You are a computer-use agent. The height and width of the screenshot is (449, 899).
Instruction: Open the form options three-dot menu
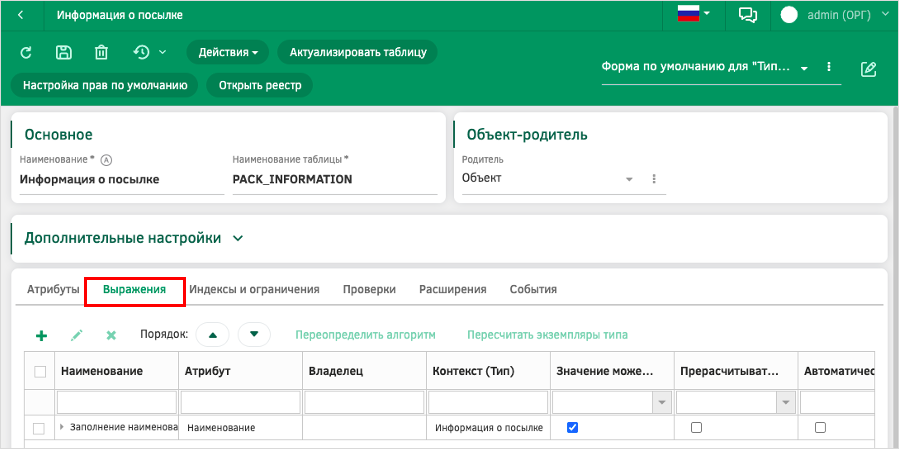click(828, 67)
